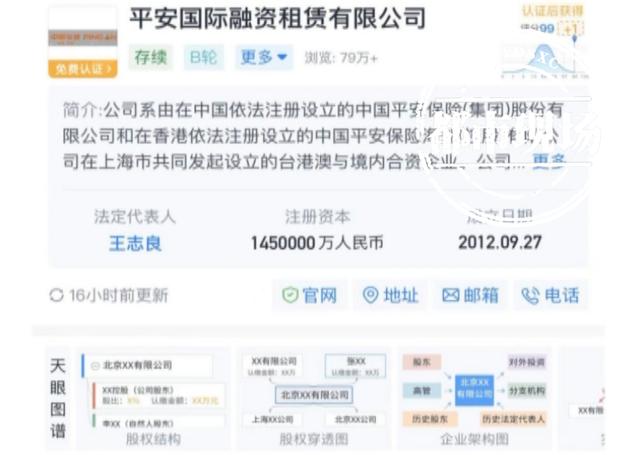Screen dimensions: 640x455
Task: Click the 官网 website shield icon
Action: (290, 295)
